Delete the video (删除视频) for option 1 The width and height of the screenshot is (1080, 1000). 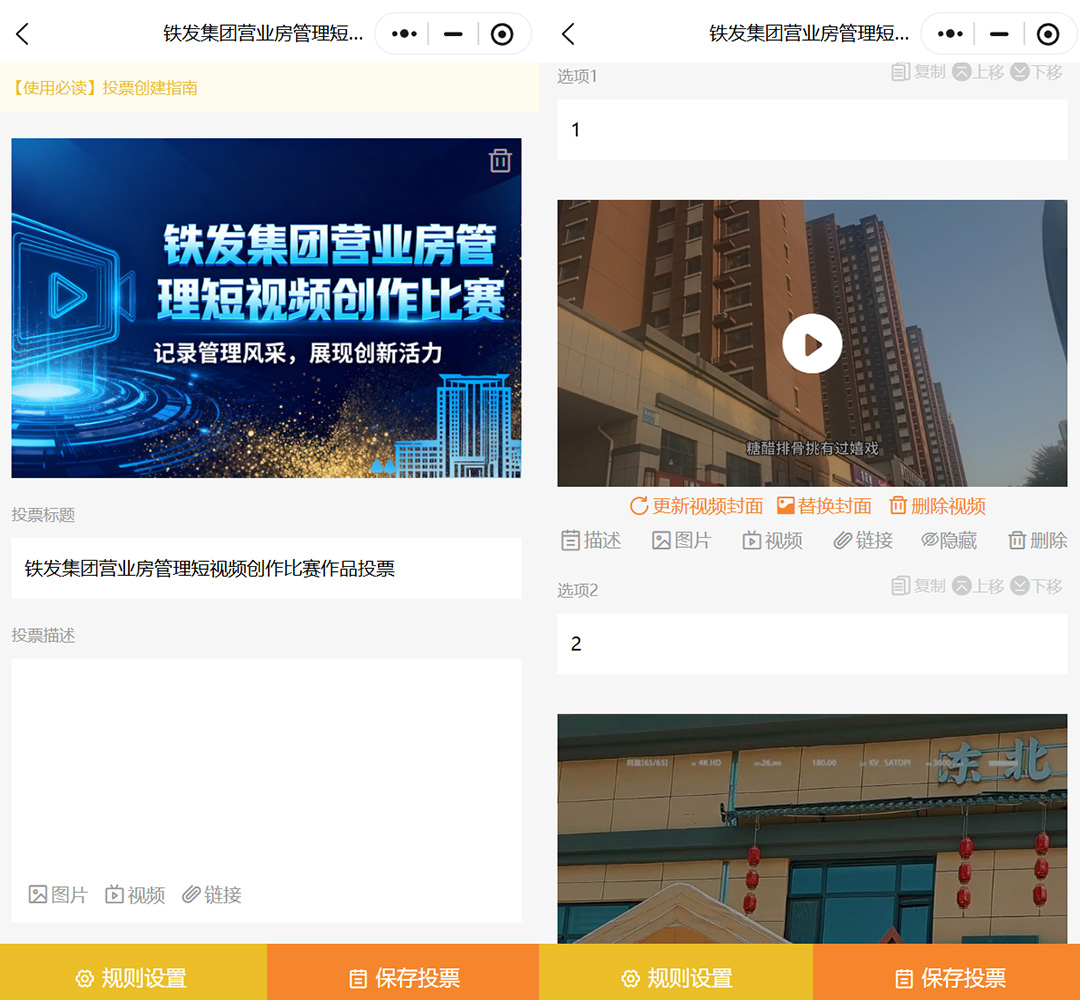point(937,506)
